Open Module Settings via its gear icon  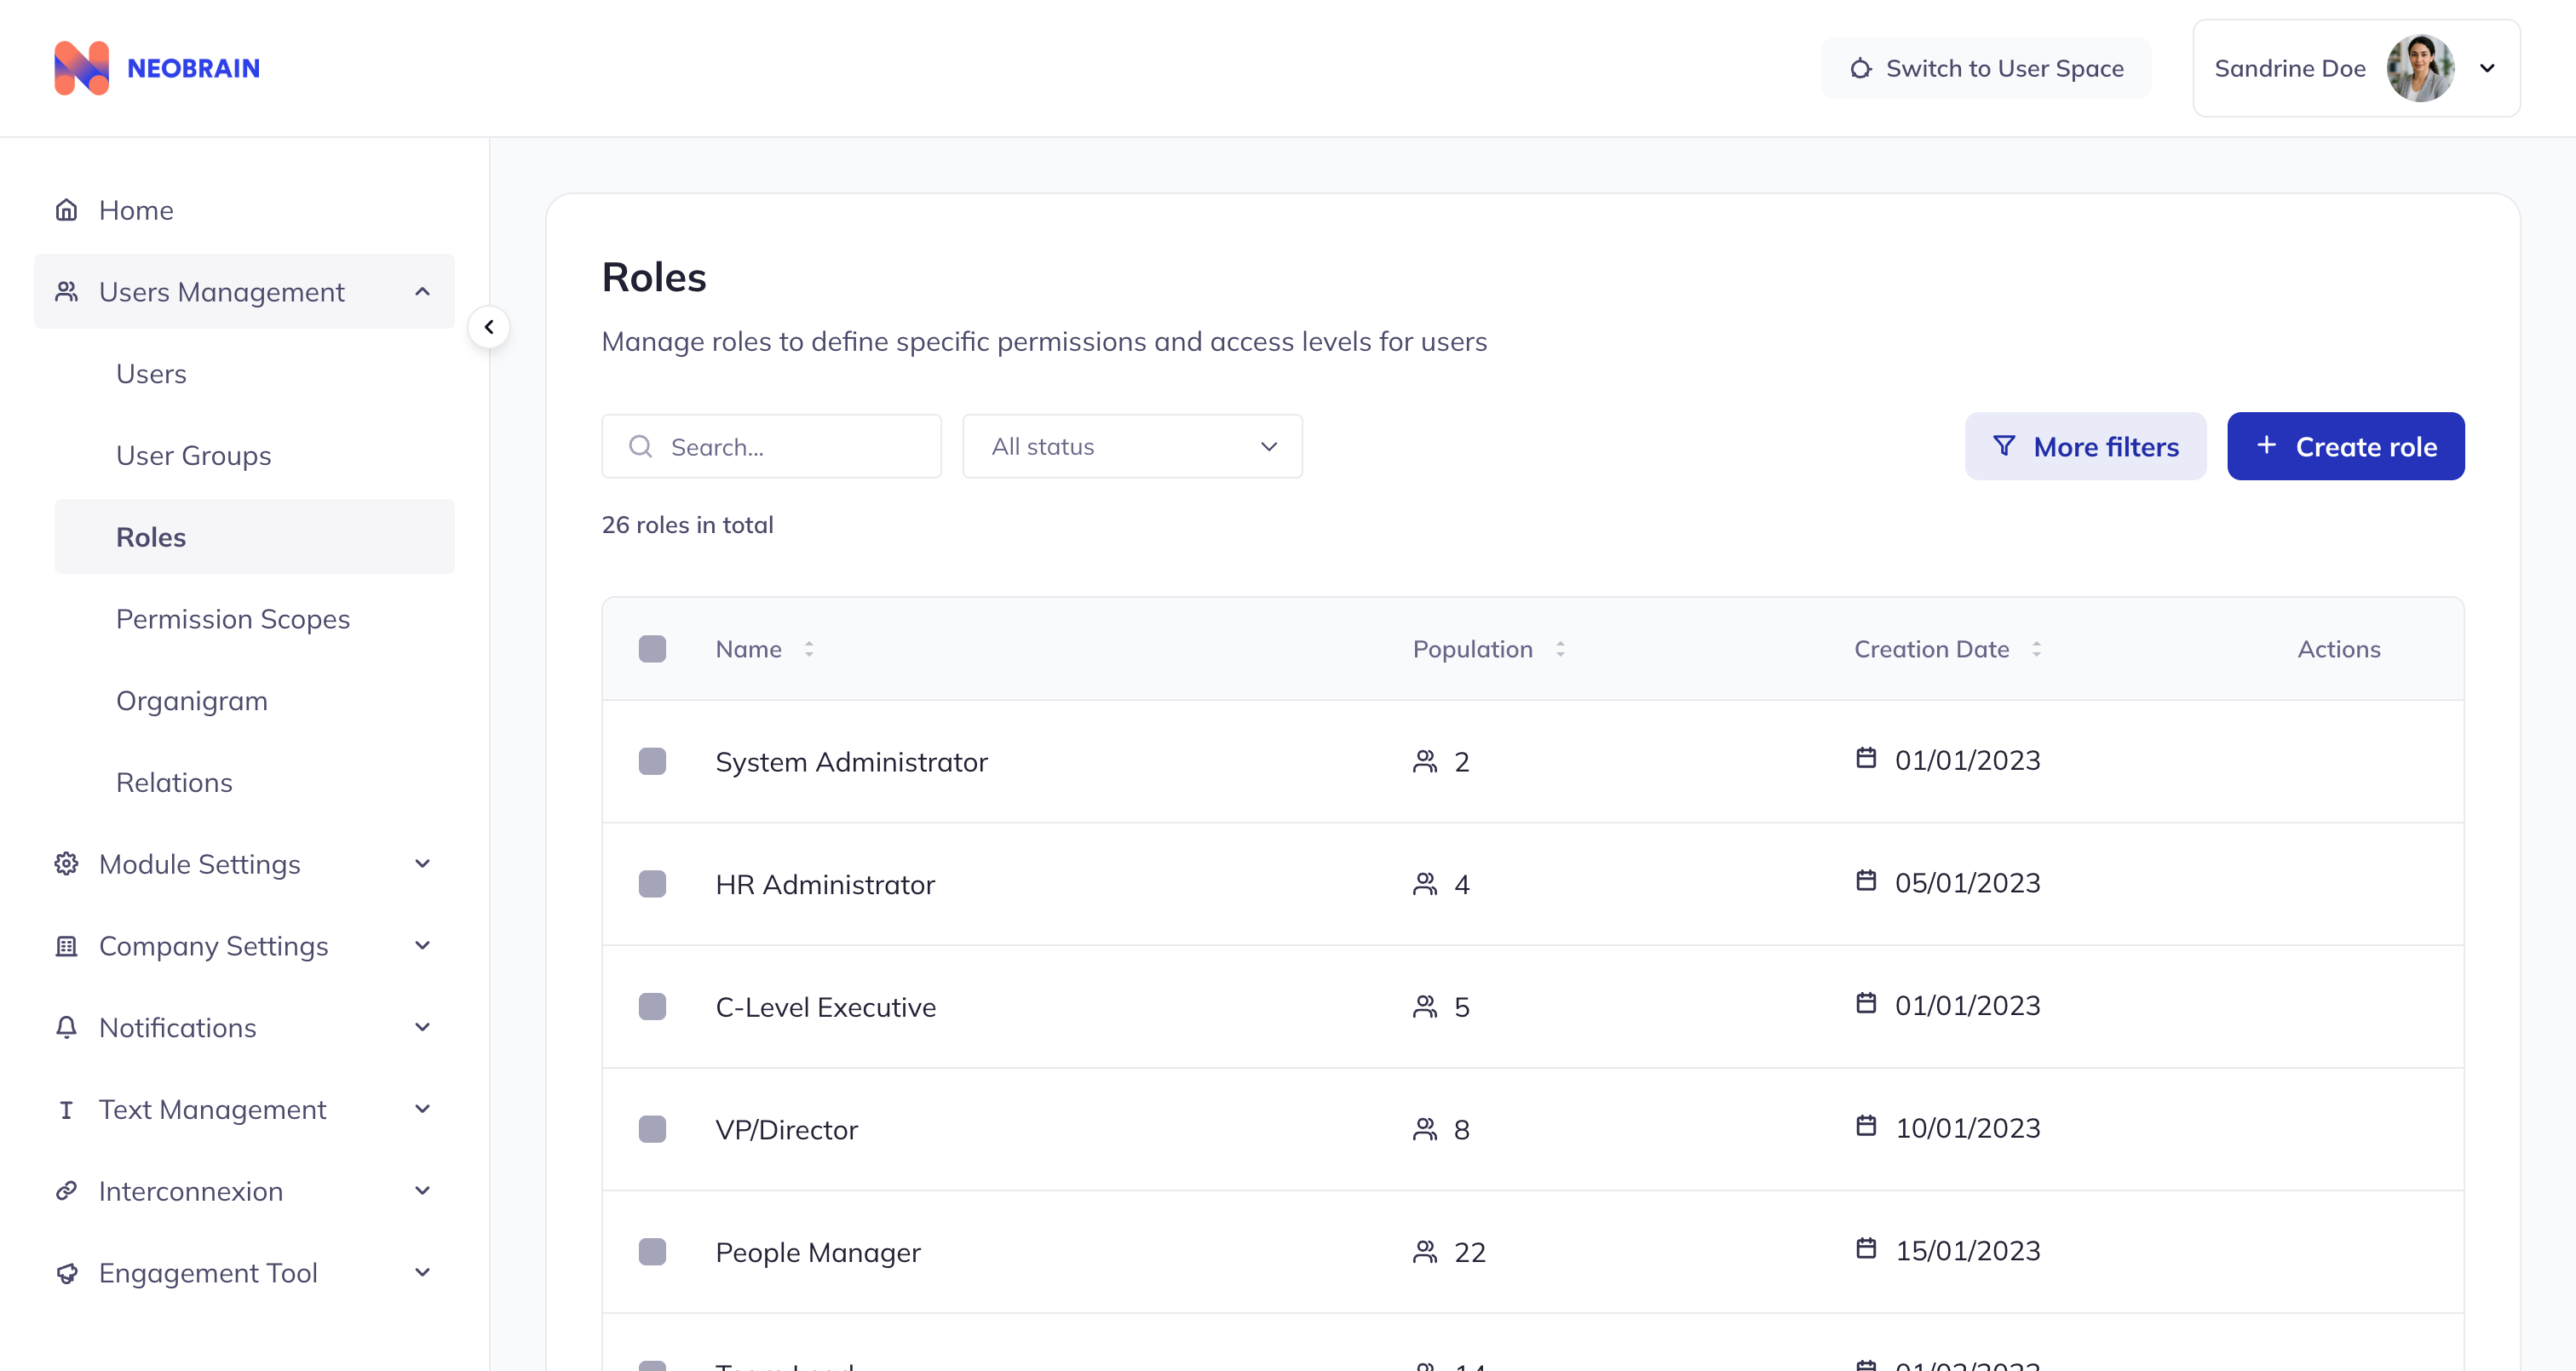coord(66,863)
